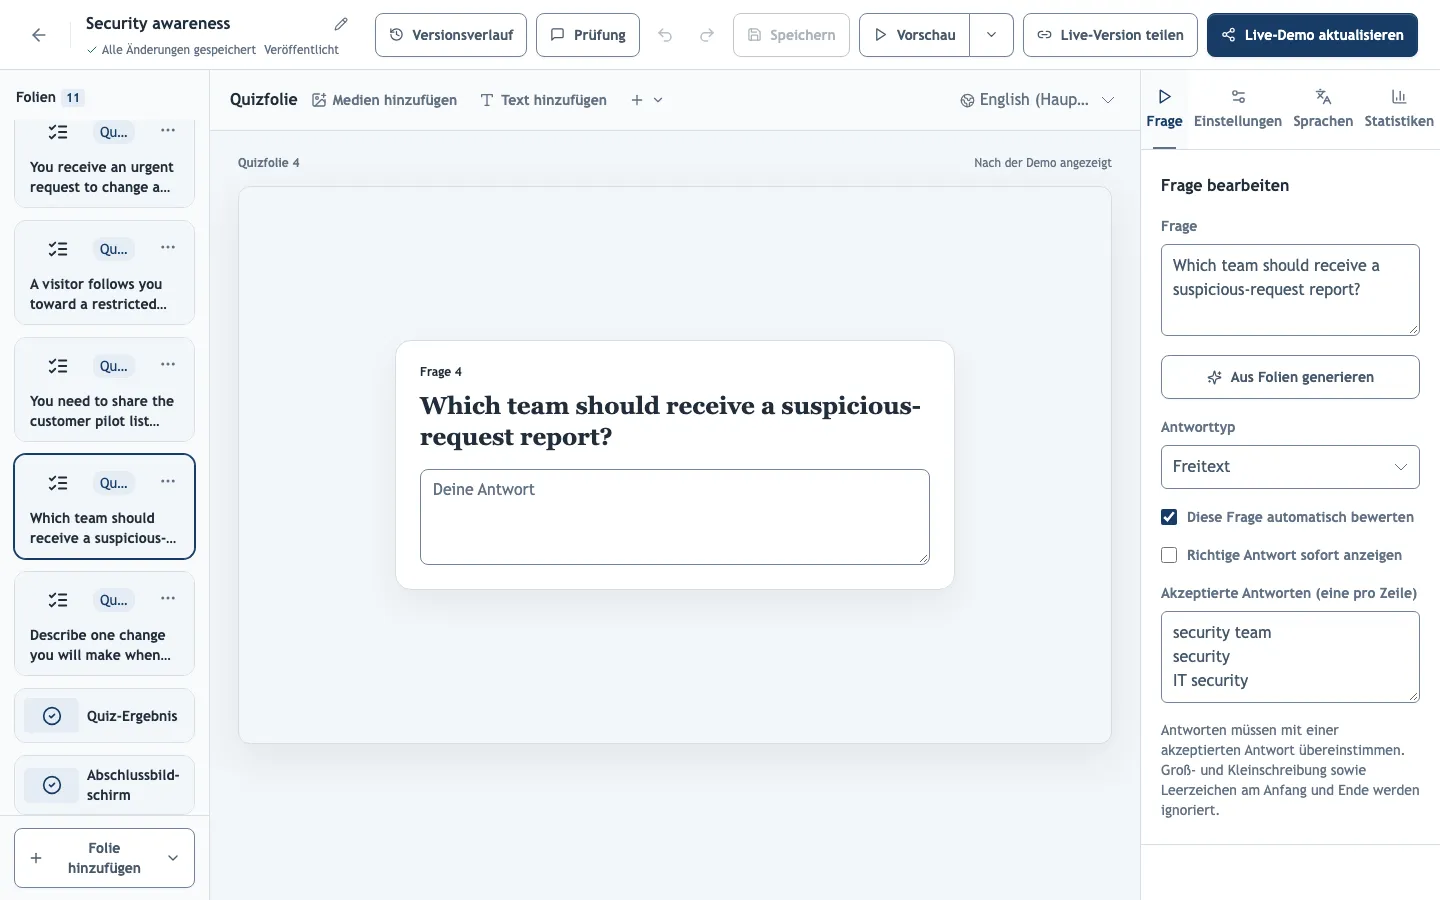The height and width of the screenshot is (900, 1440).
Task: Click the plus icon next to Text hinzufügen
Action: 637,100
